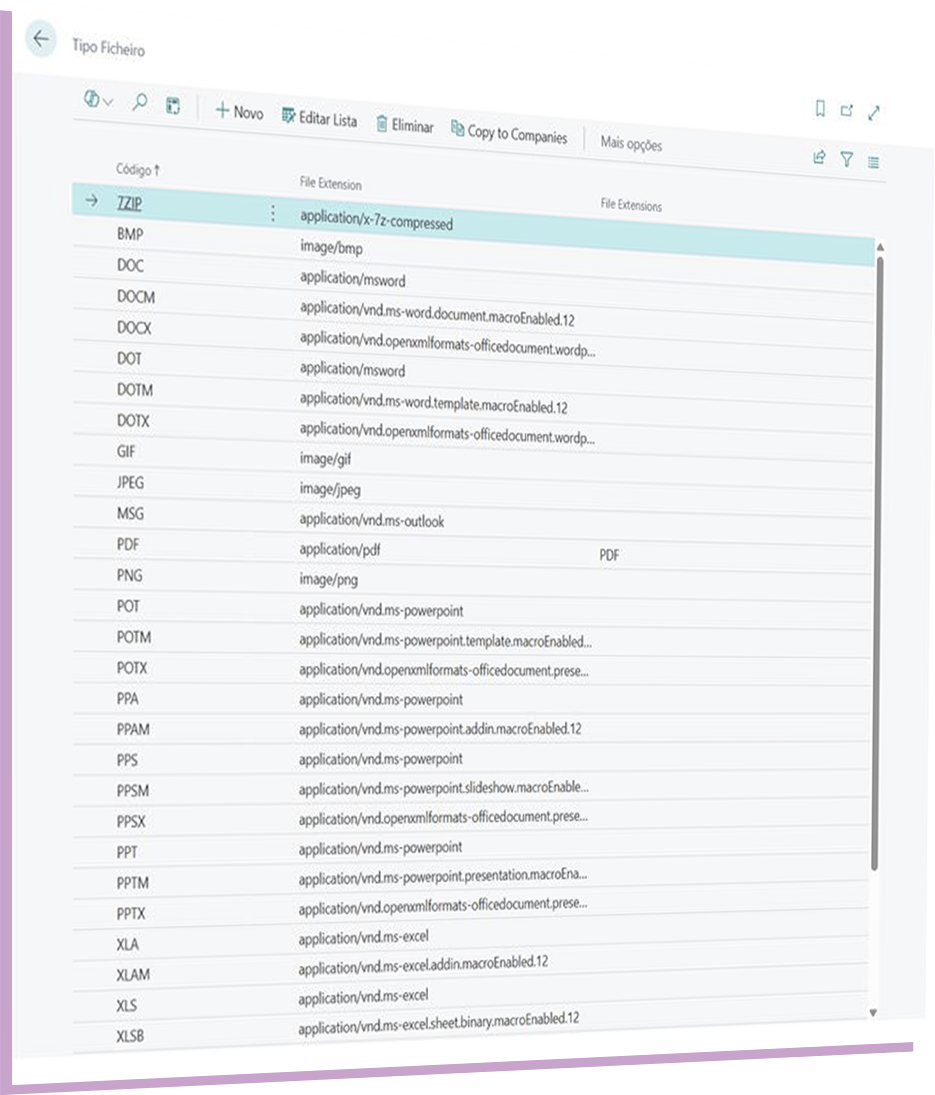Click the analyze table icon beside search

pos(172,105)
